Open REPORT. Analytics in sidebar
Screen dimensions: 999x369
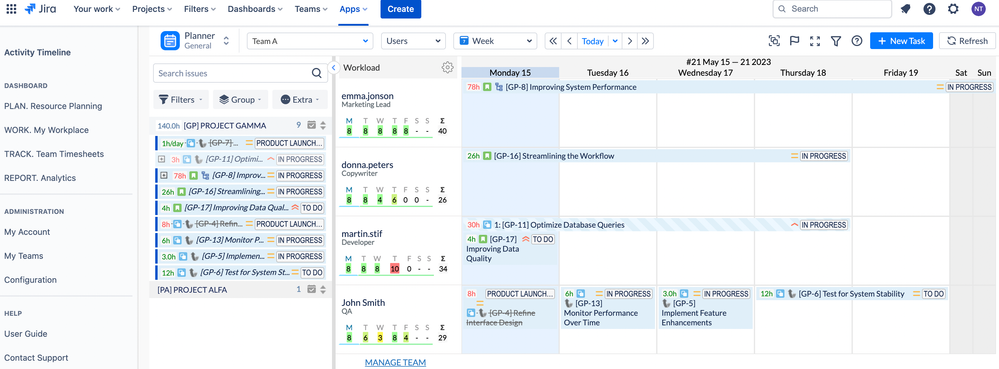[x=40, y=178]
